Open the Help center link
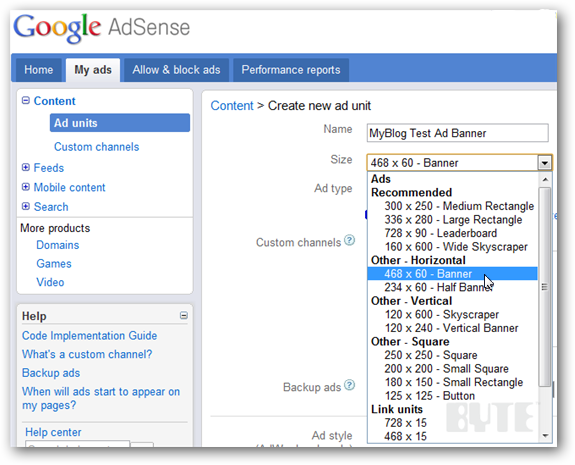Image resolution: width=575 pixels, height=465 pixels. point(53,432)
